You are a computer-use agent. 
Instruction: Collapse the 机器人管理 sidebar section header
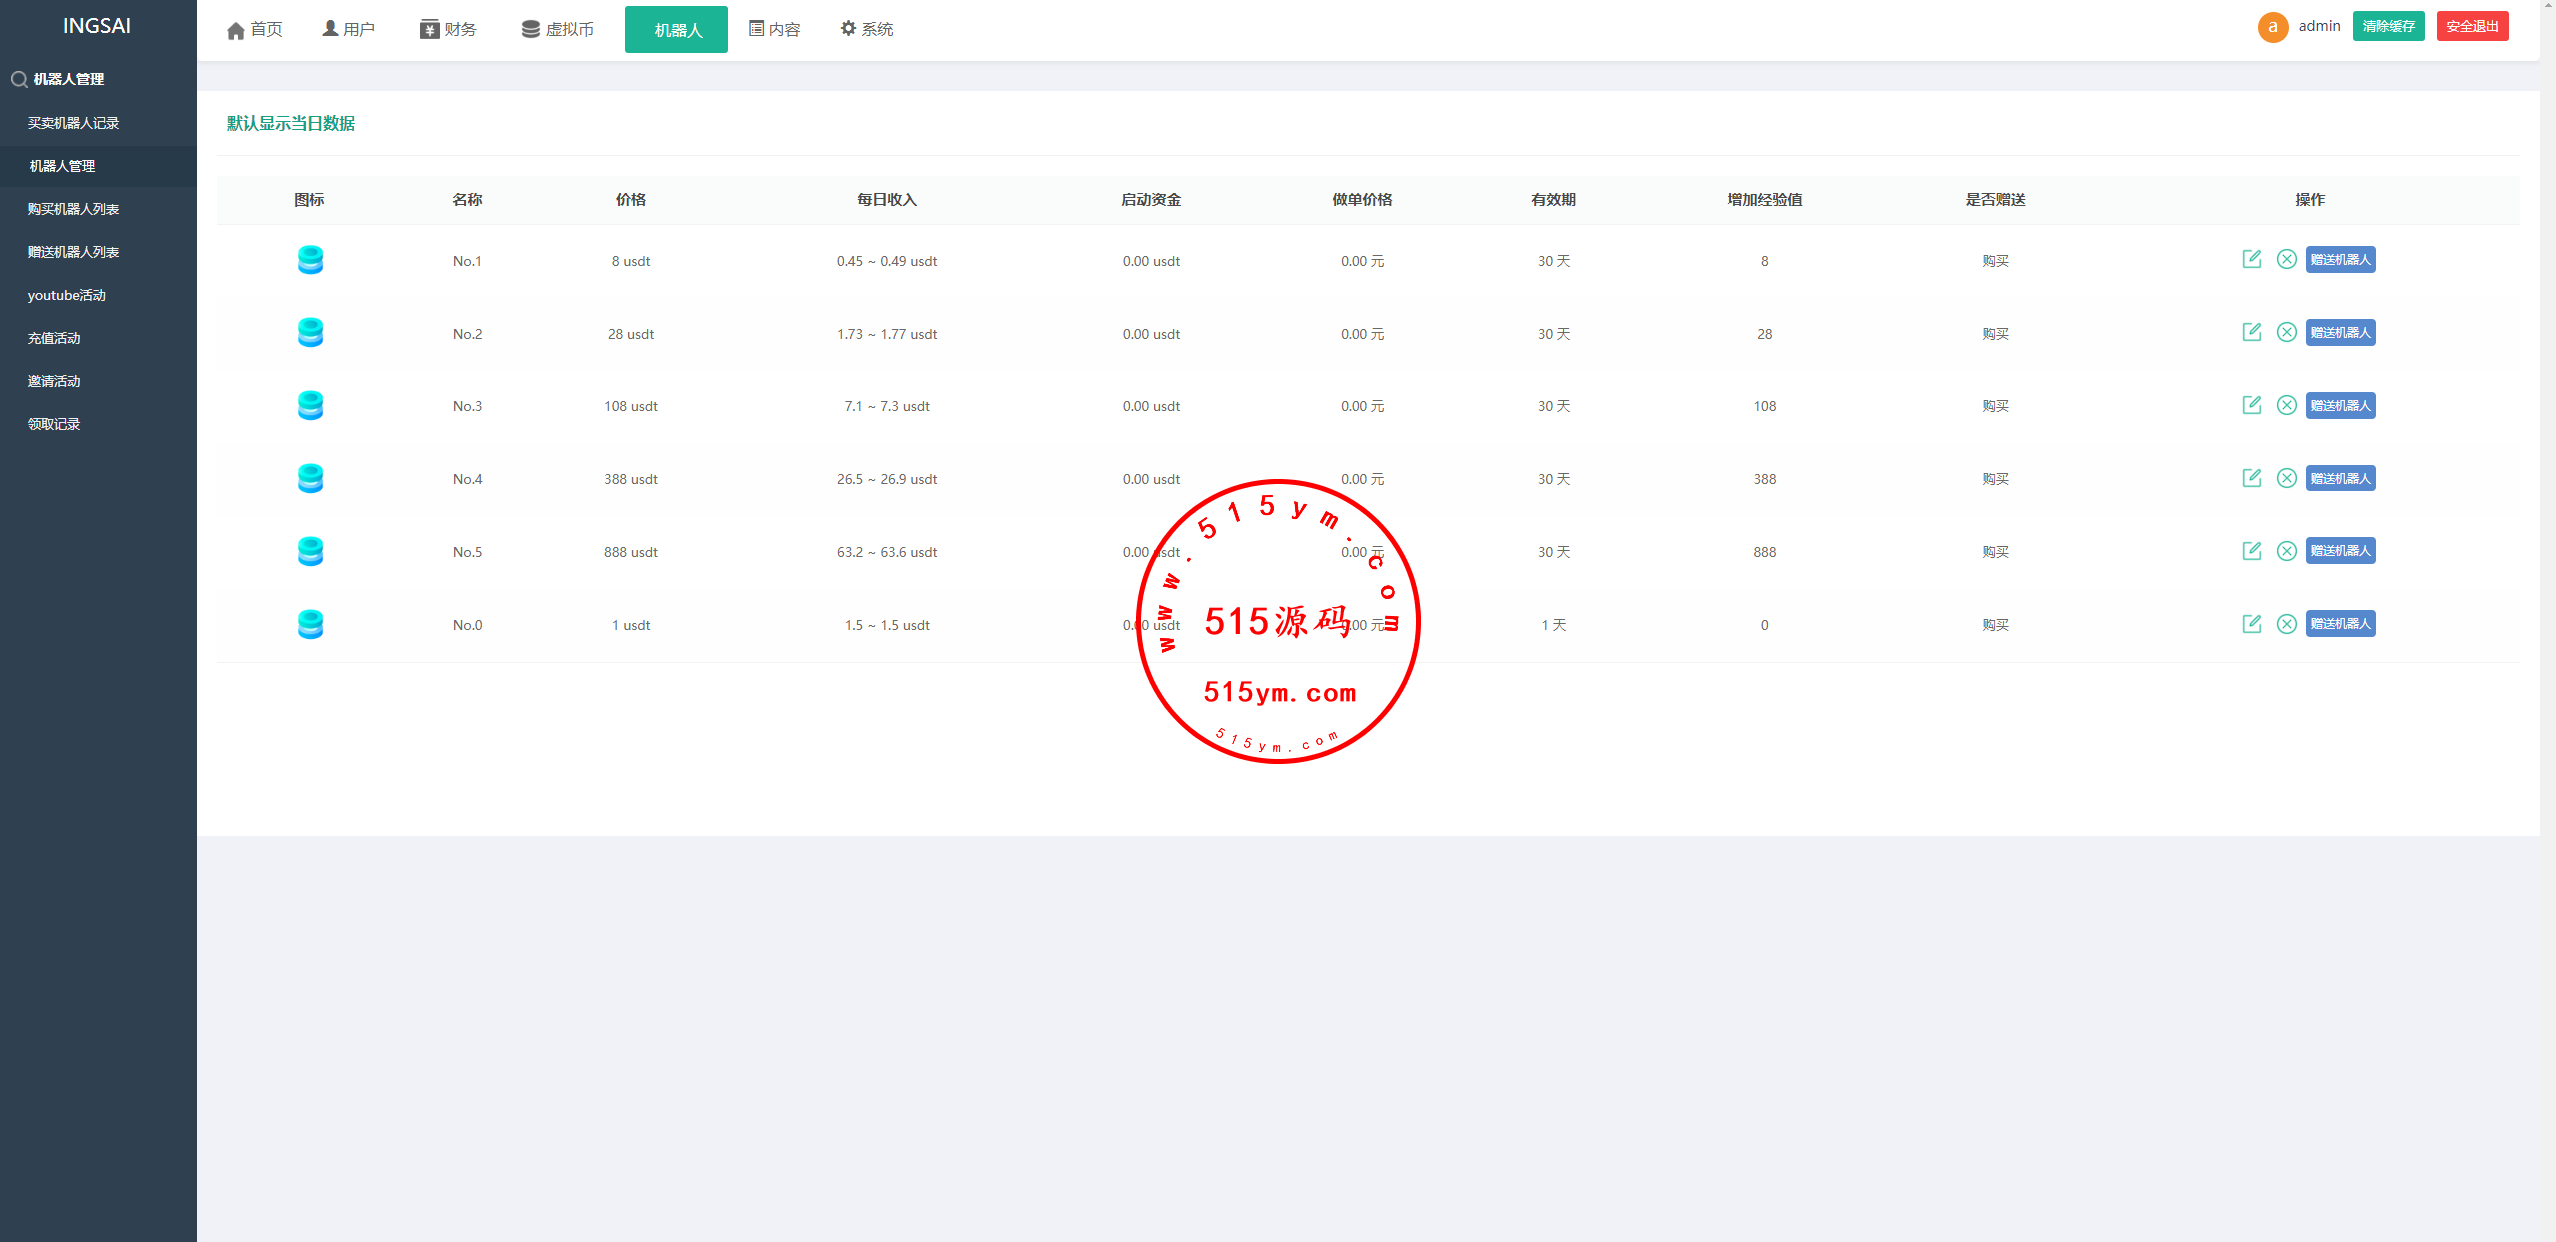68,79
